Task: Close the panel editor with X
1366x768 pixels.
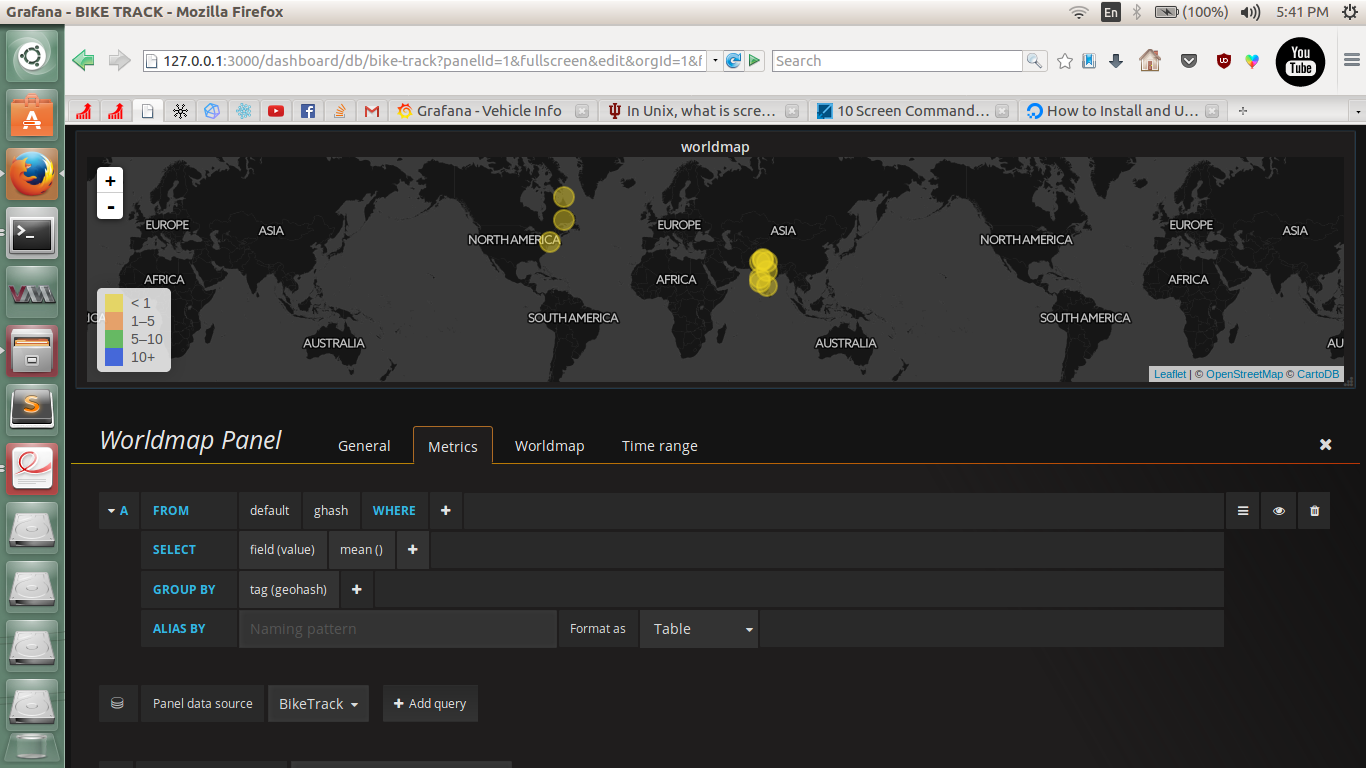Action: tap(1325, 444)
